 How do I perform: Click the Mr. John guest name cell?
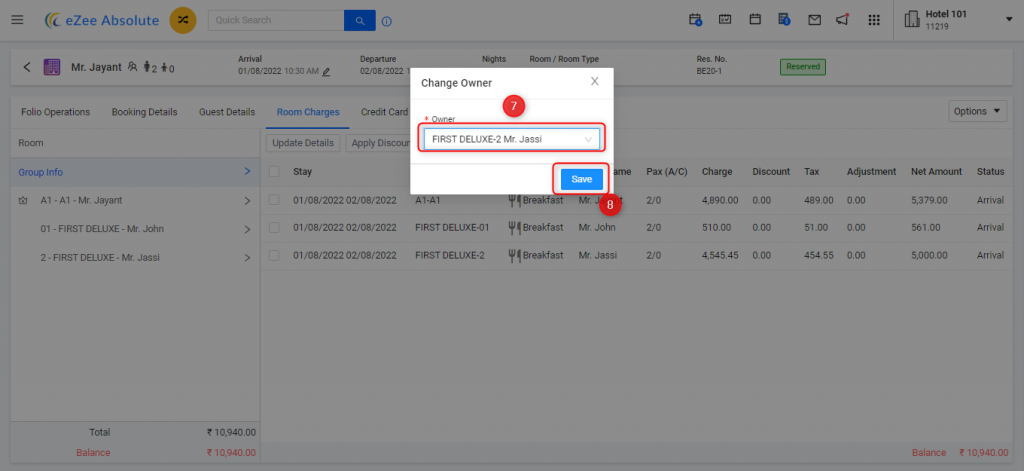[x=597, y=228]
